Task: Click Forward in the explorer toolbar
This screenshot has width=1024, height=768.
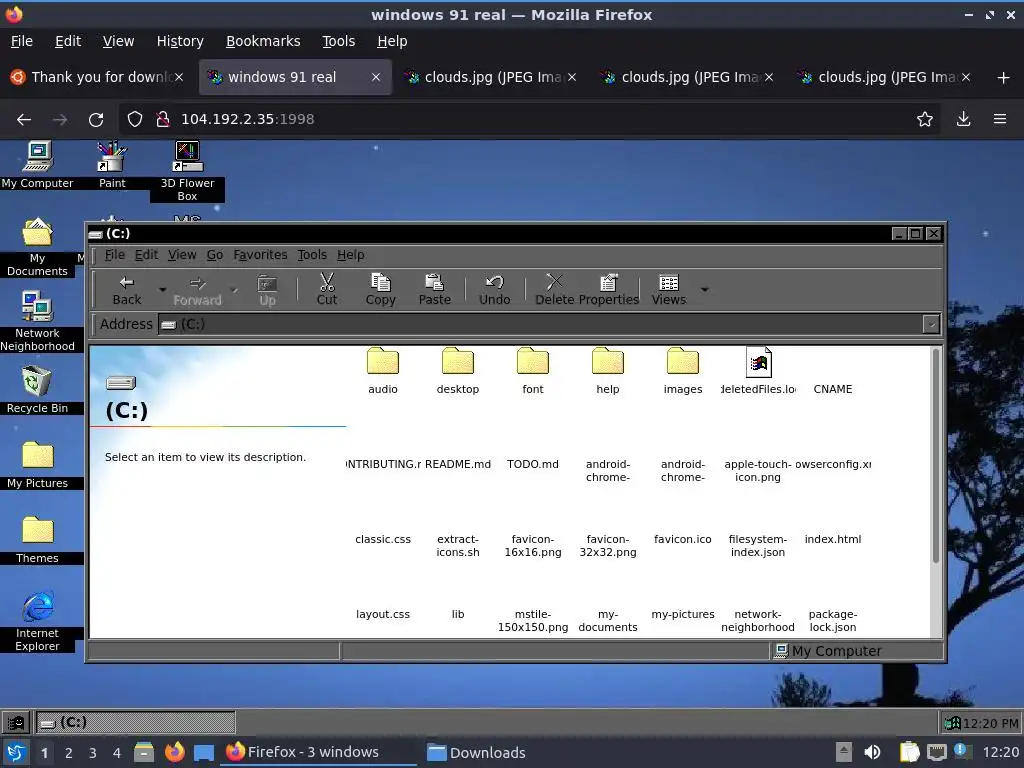Action: tap(197, 290)
